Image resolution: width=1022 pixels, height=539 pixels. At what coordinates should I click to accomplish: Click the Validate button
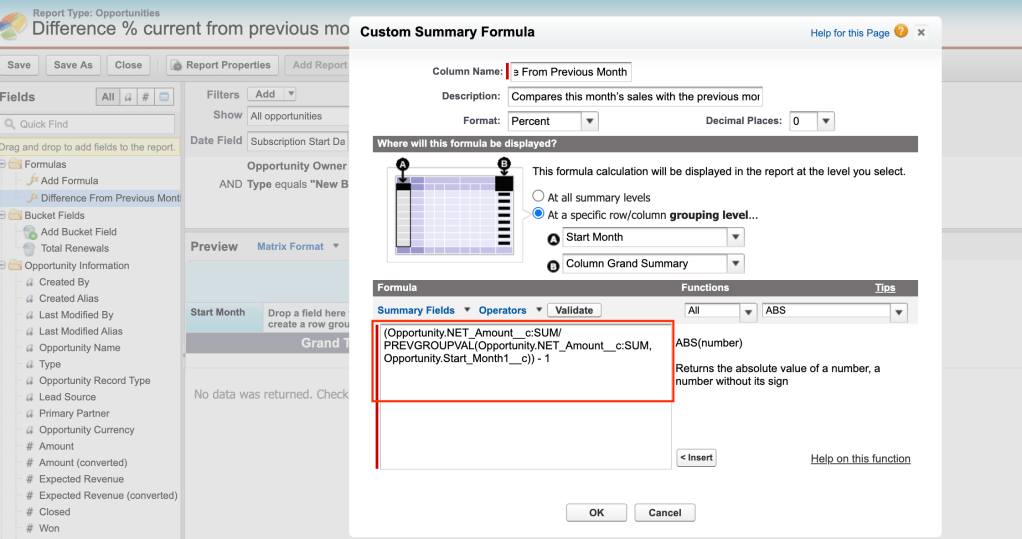(x=574, y=310)
